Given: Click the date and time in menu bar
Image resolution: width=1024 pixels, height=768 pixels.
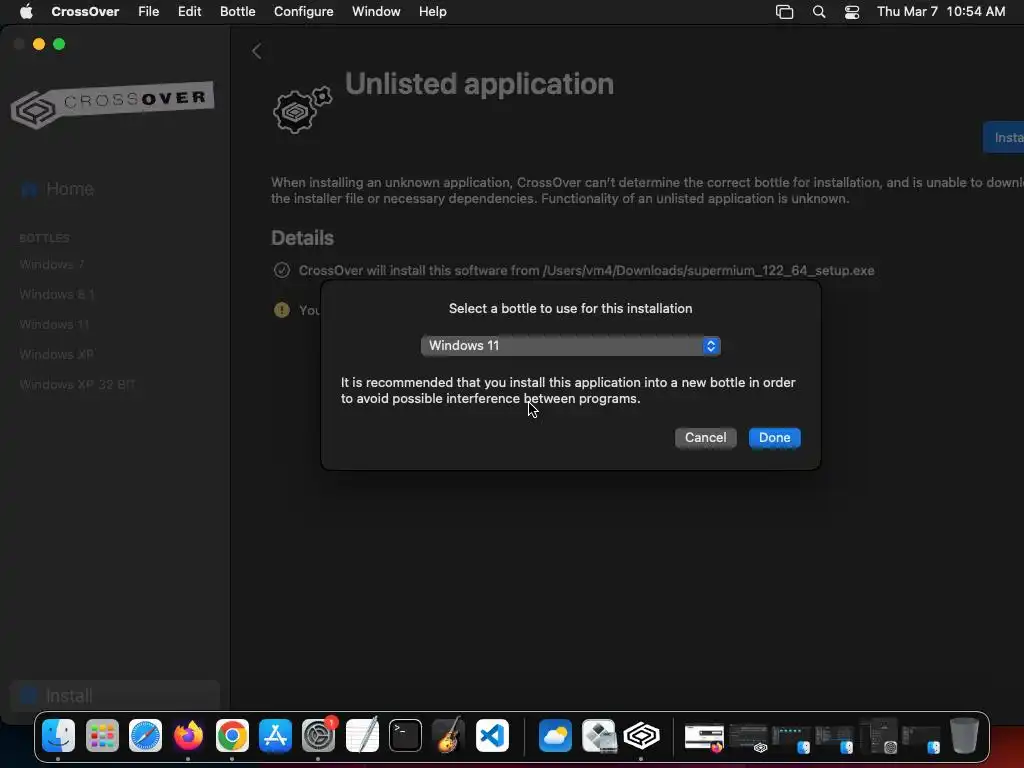Looking at the screenshot, I should [941, 12].
